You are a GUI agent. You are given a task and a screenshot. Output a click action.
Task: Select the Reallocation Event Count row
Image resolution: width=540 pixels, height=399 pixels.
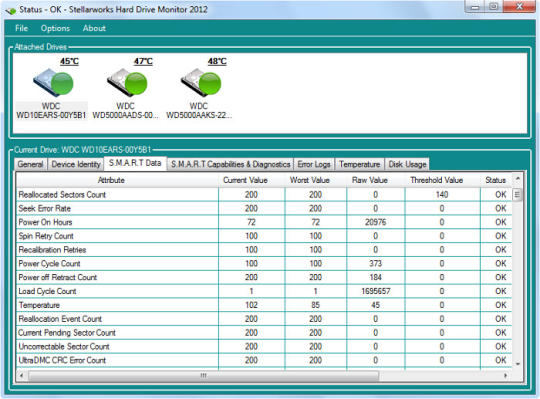click(x=264, y=319)
